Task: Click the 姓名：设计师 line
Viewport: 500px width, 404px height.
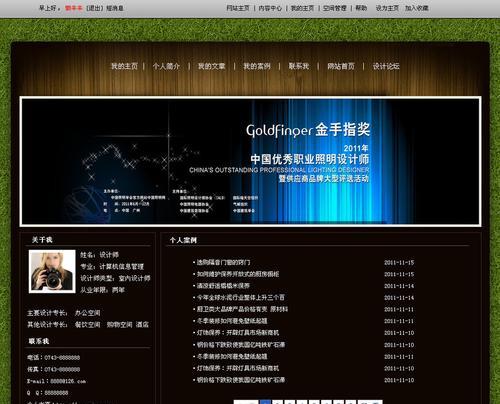Action: tap(99, 255)
